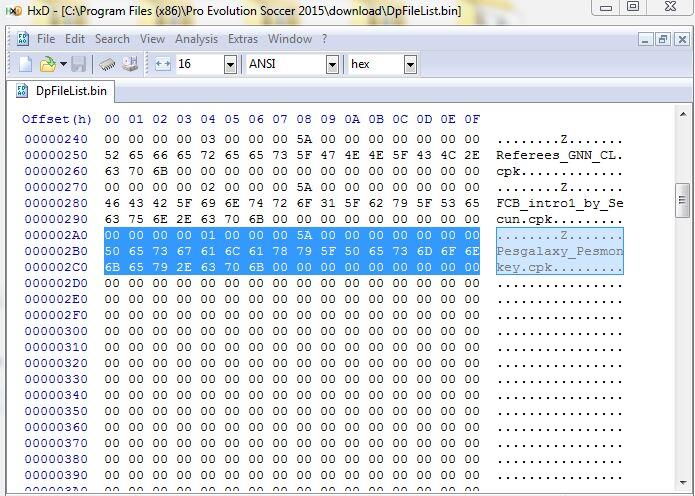Open a file with the folder icon
The width and height of the screenshot is (695, 496).
coord(47,64)
